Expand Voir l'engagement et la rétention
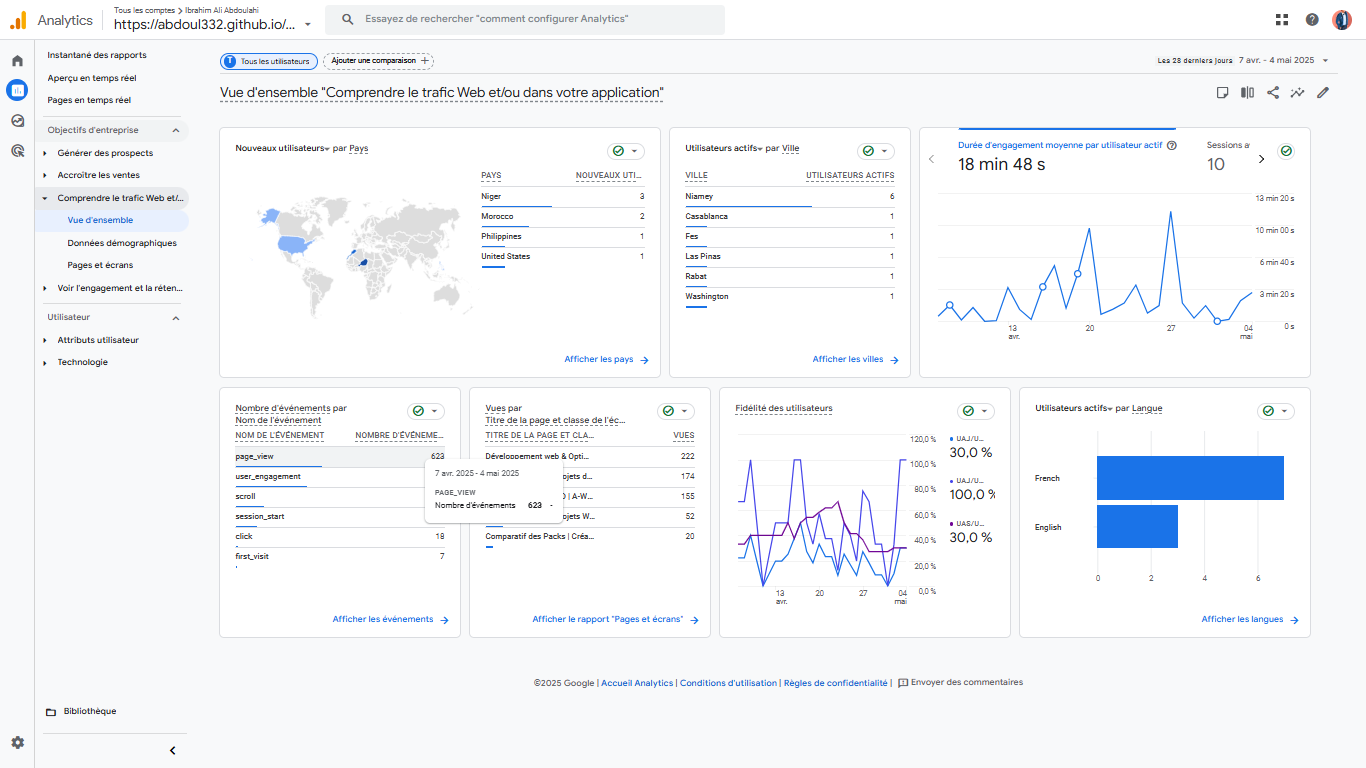The height and width of the screenshot is (768, 1366). pos(44,288)
